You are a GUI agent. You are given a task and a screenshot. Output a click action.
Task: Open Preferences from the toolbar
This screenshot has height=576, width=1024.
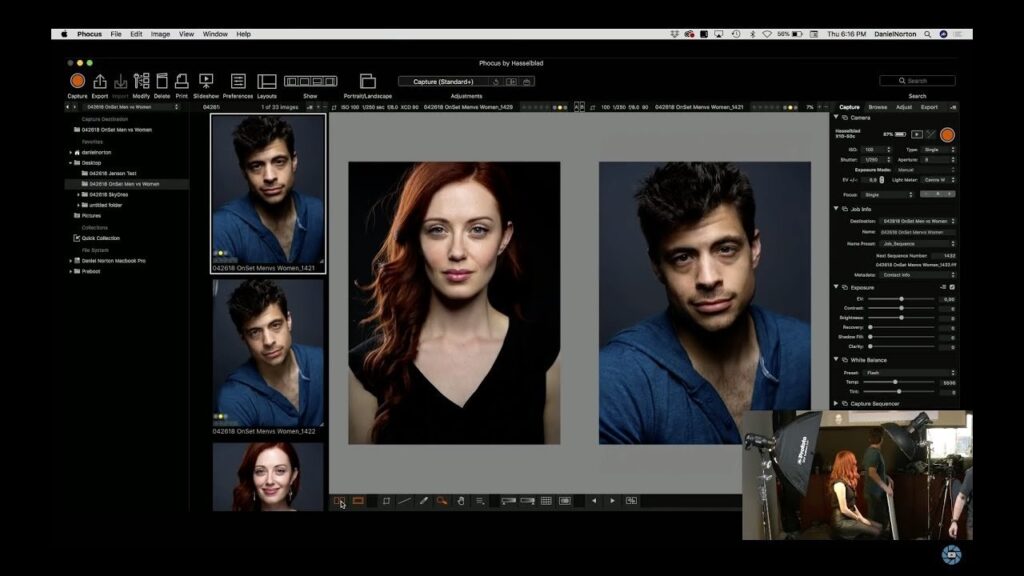238,80
